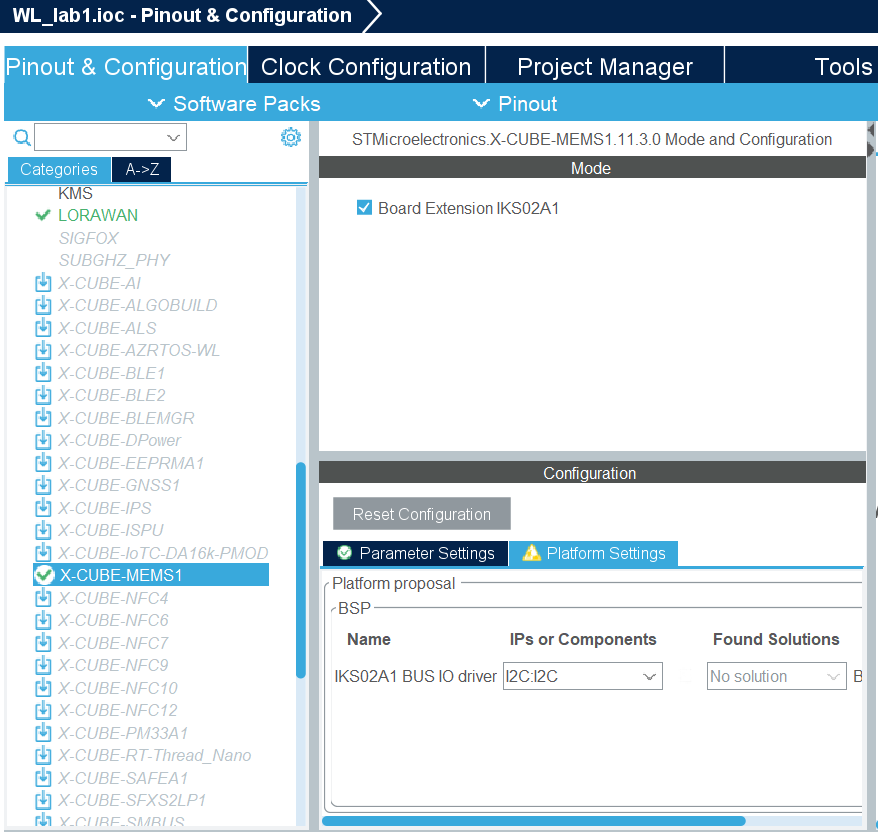Click download icon beside X-CUBE-NFC4
878x835 pixels.
(43, 598)
